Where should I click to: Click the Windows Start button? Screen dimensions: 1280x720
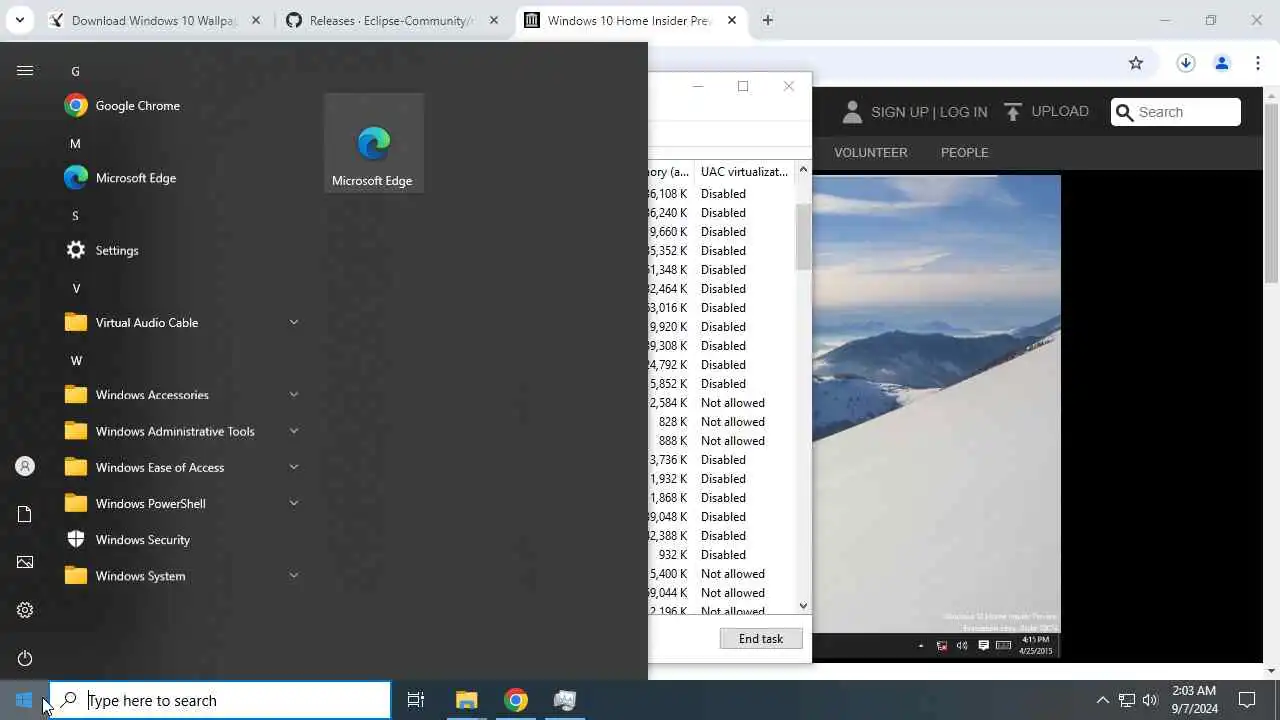coord(24,700)
